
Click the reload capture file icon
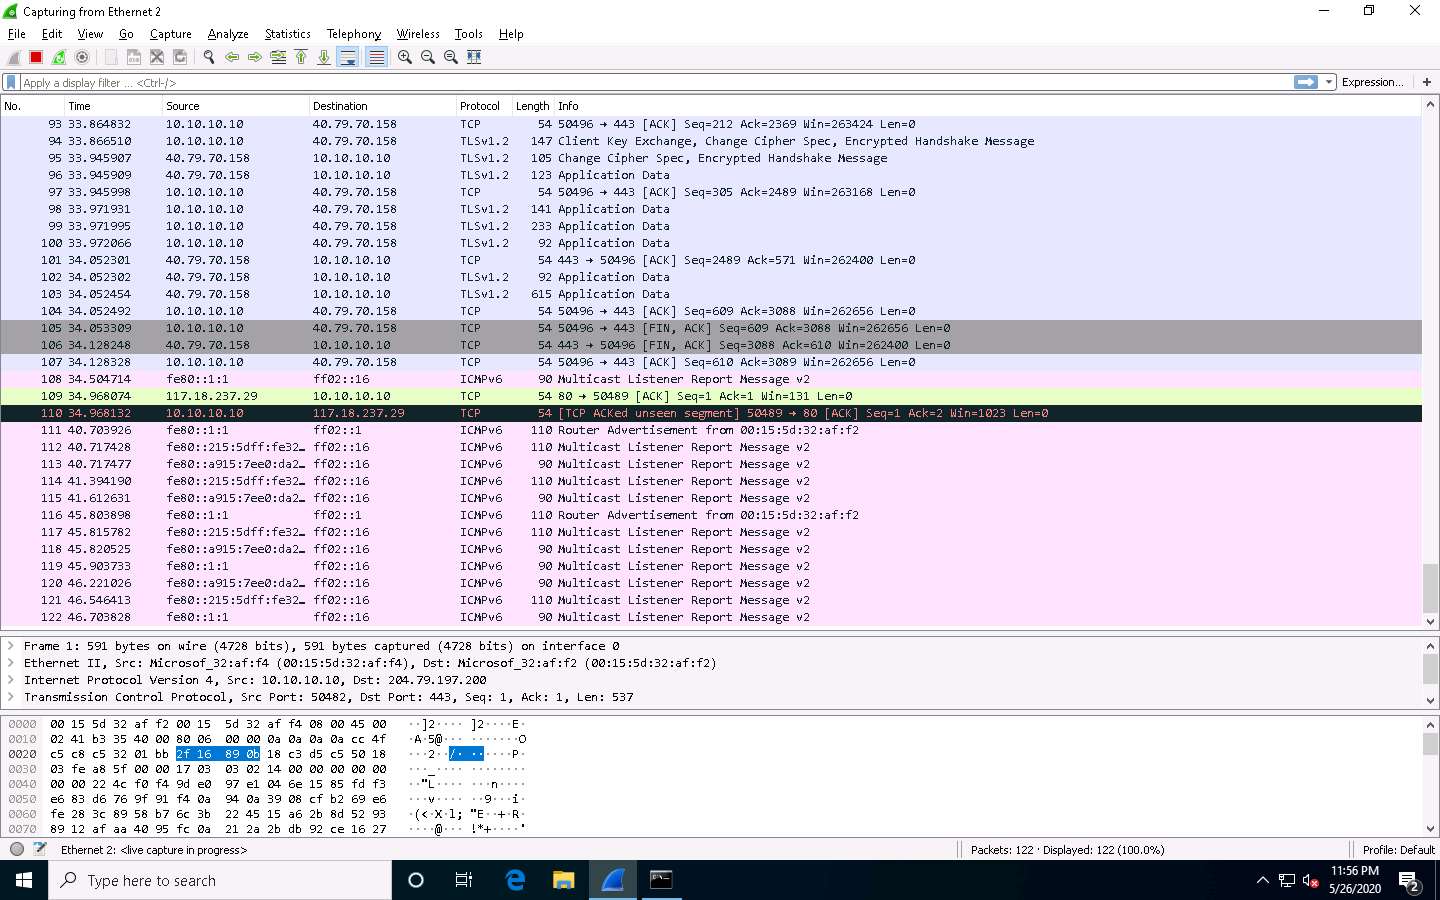coord(180,58)
